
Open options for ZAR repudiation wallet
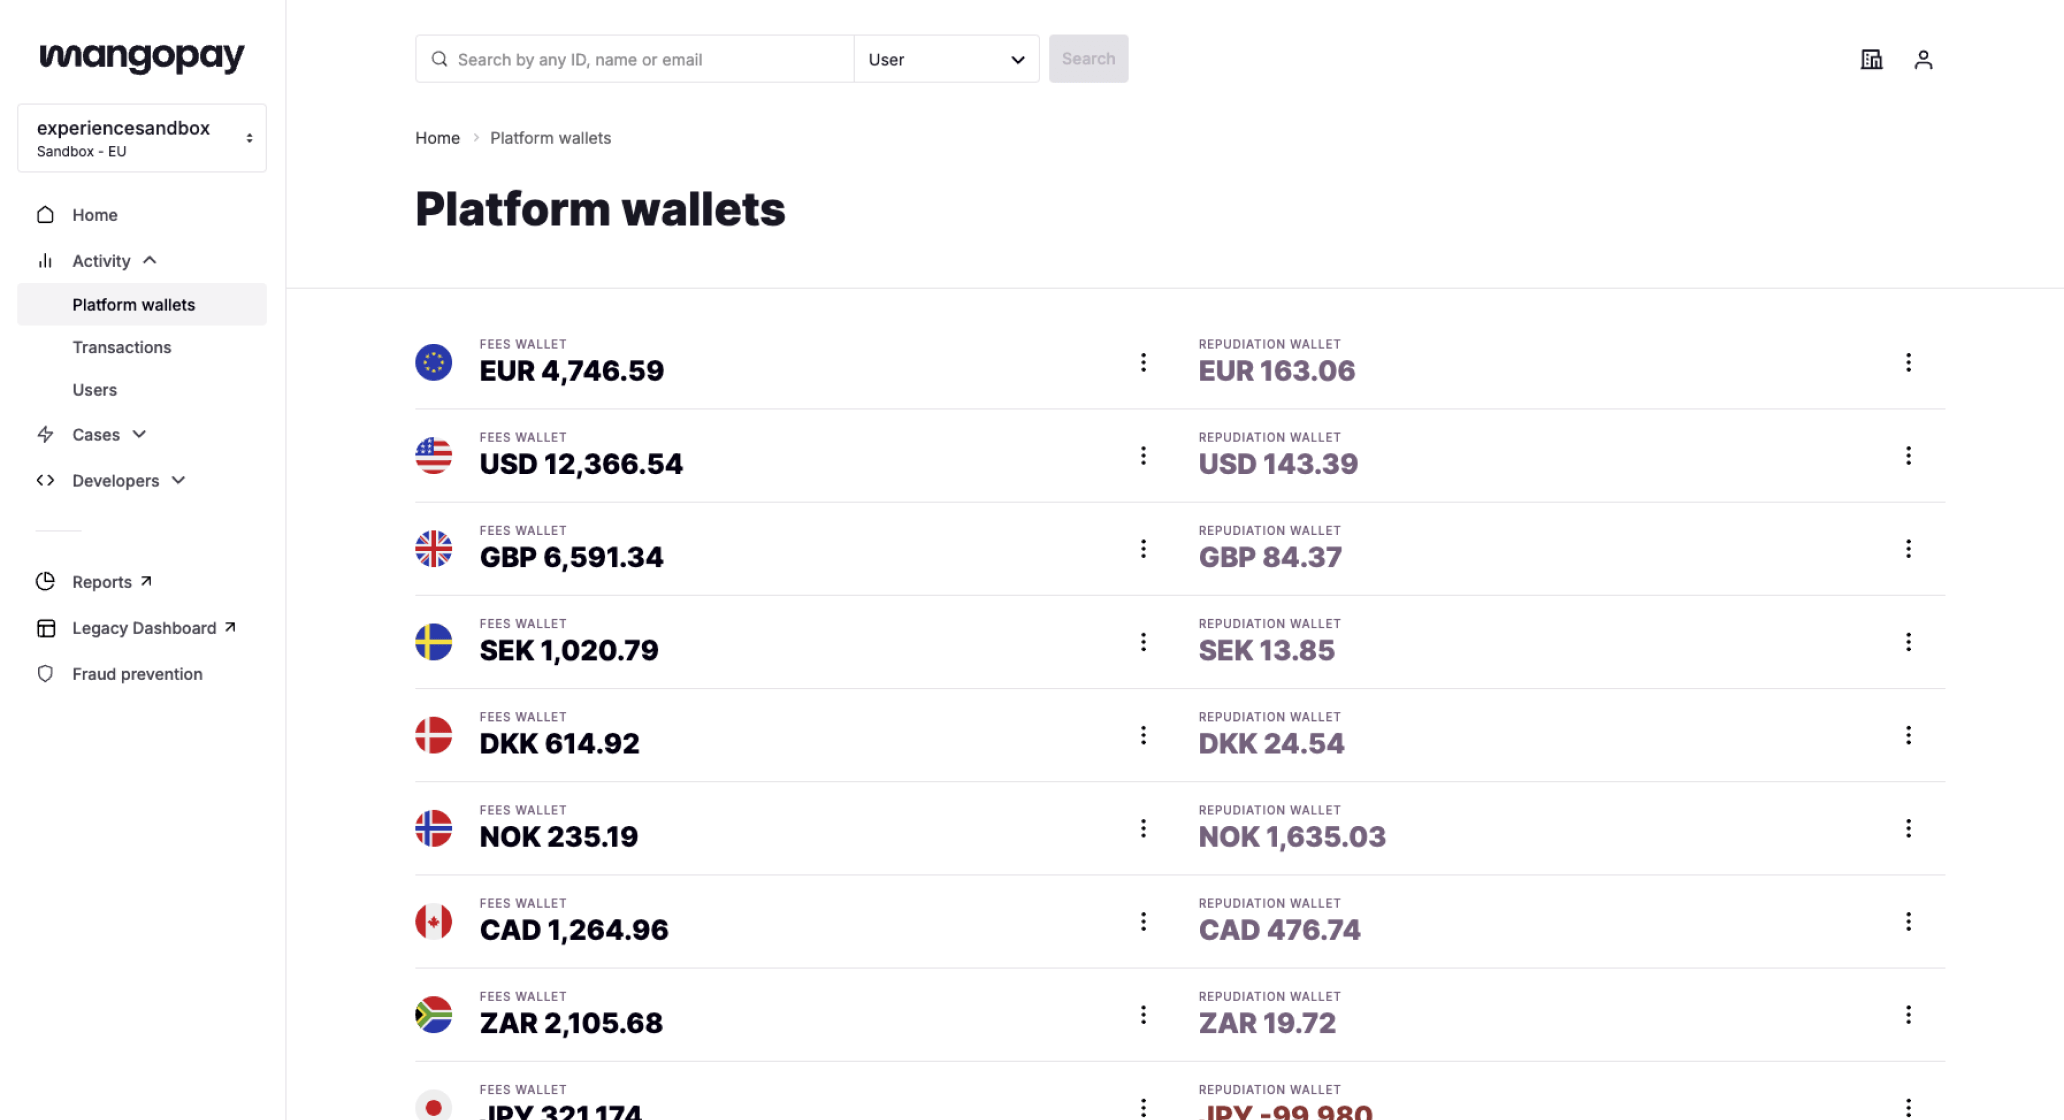[x=1908, y=1014]
